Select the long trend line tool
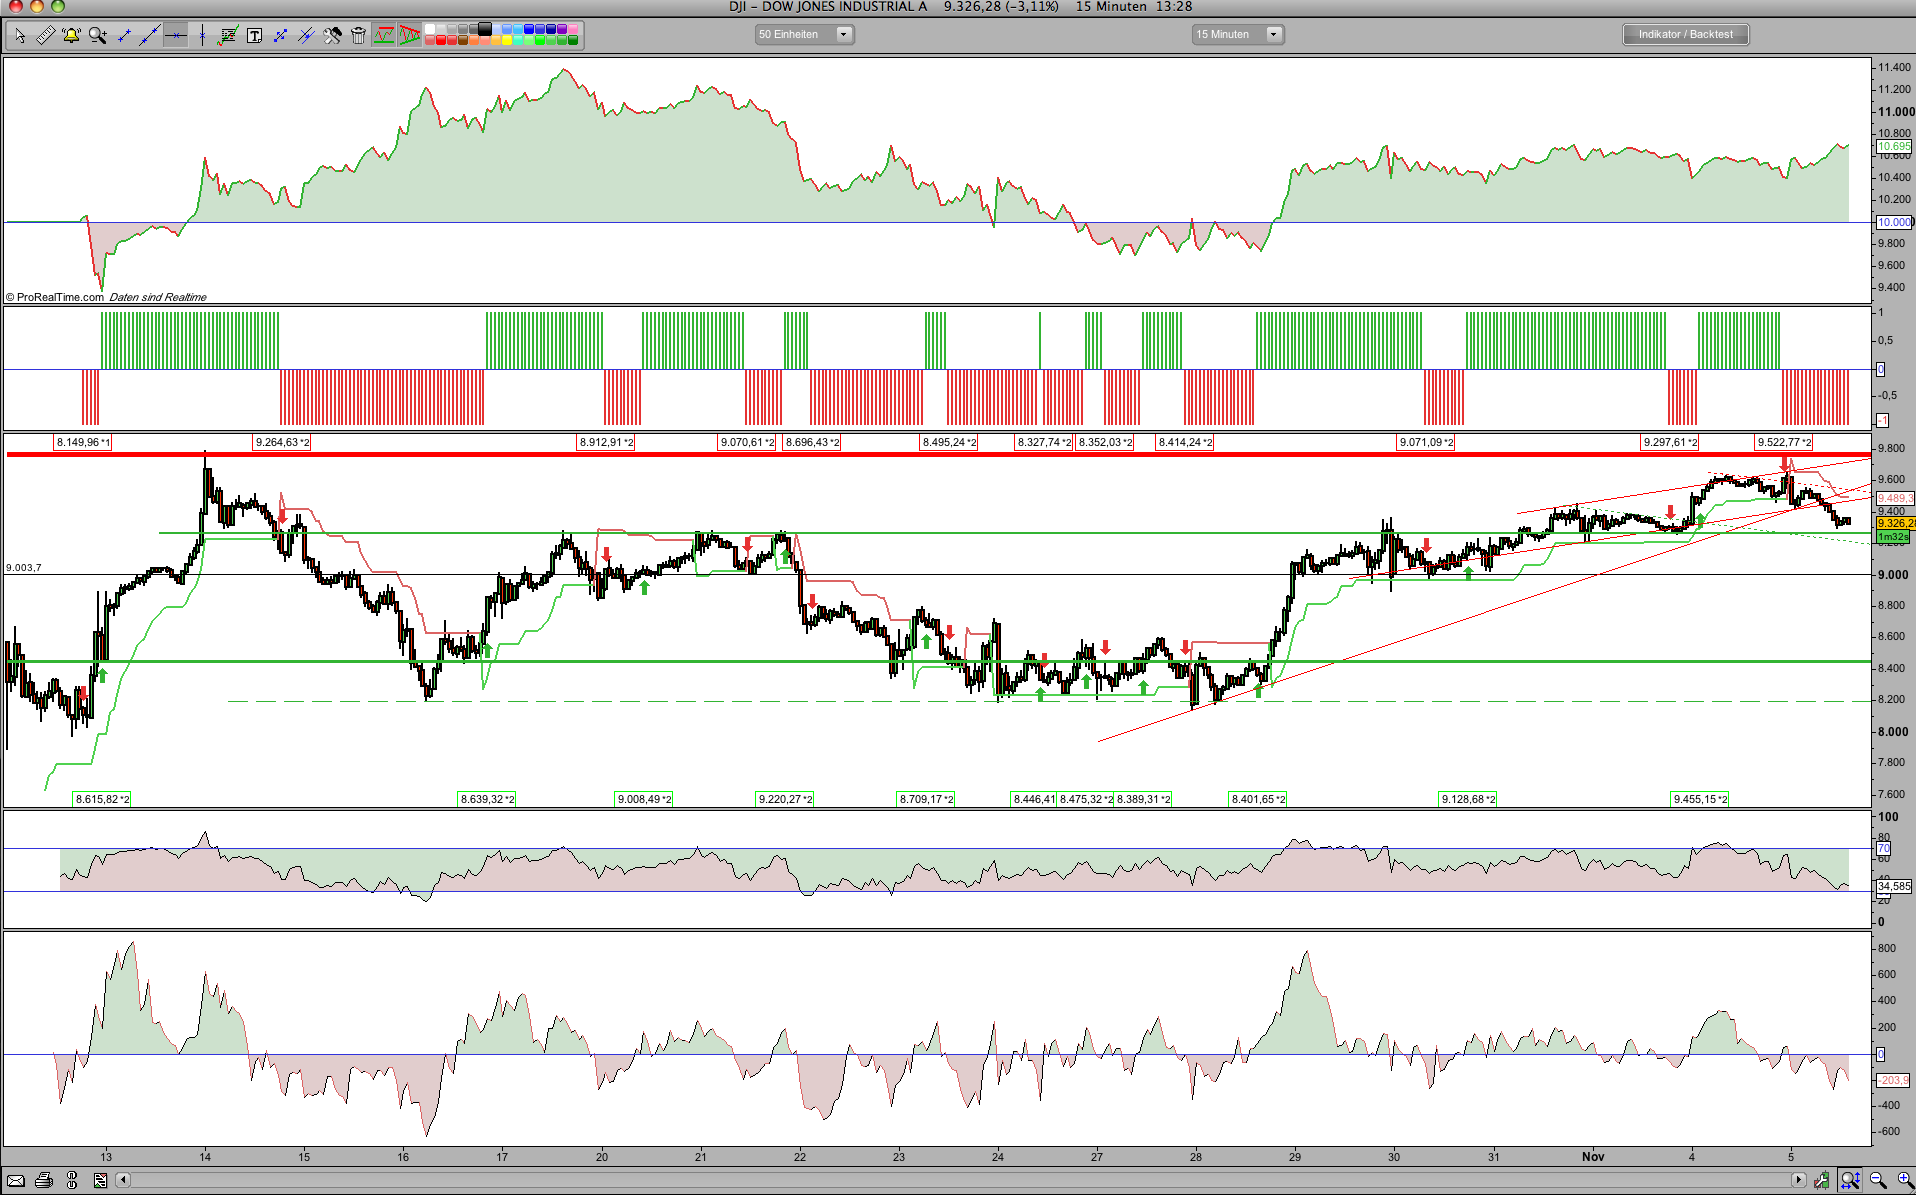Screen dimensions: 1916x1195 [x=150, y=36]
